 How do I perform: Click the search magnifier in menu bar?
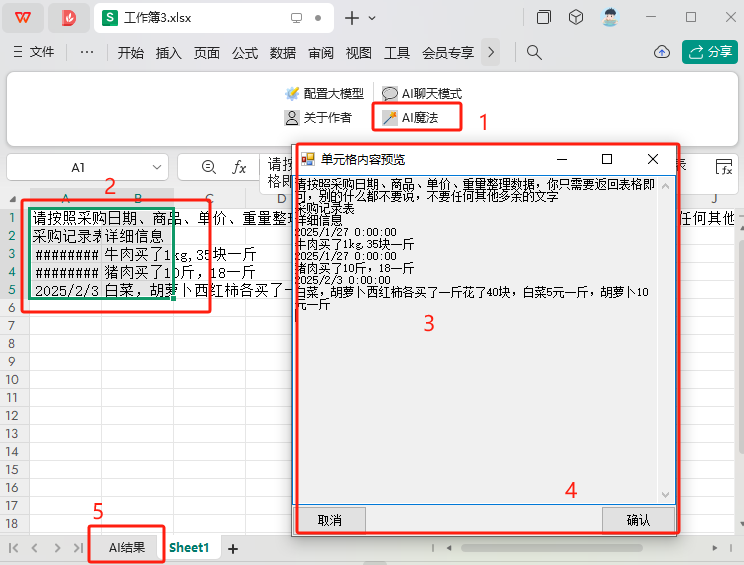pyautogui.click(x=534, y=52)
